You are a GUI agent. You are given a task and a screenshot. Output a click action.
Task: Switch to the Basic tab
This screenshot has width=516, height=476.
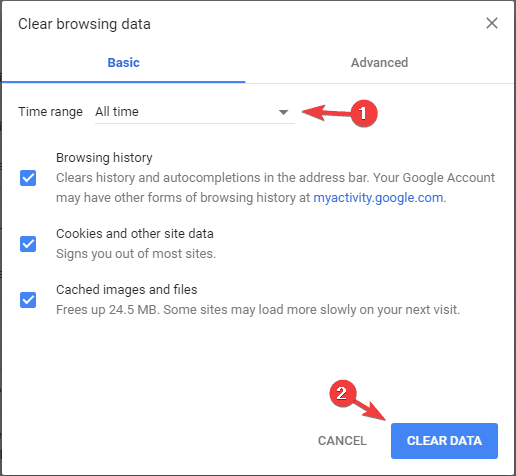point(123,63)
